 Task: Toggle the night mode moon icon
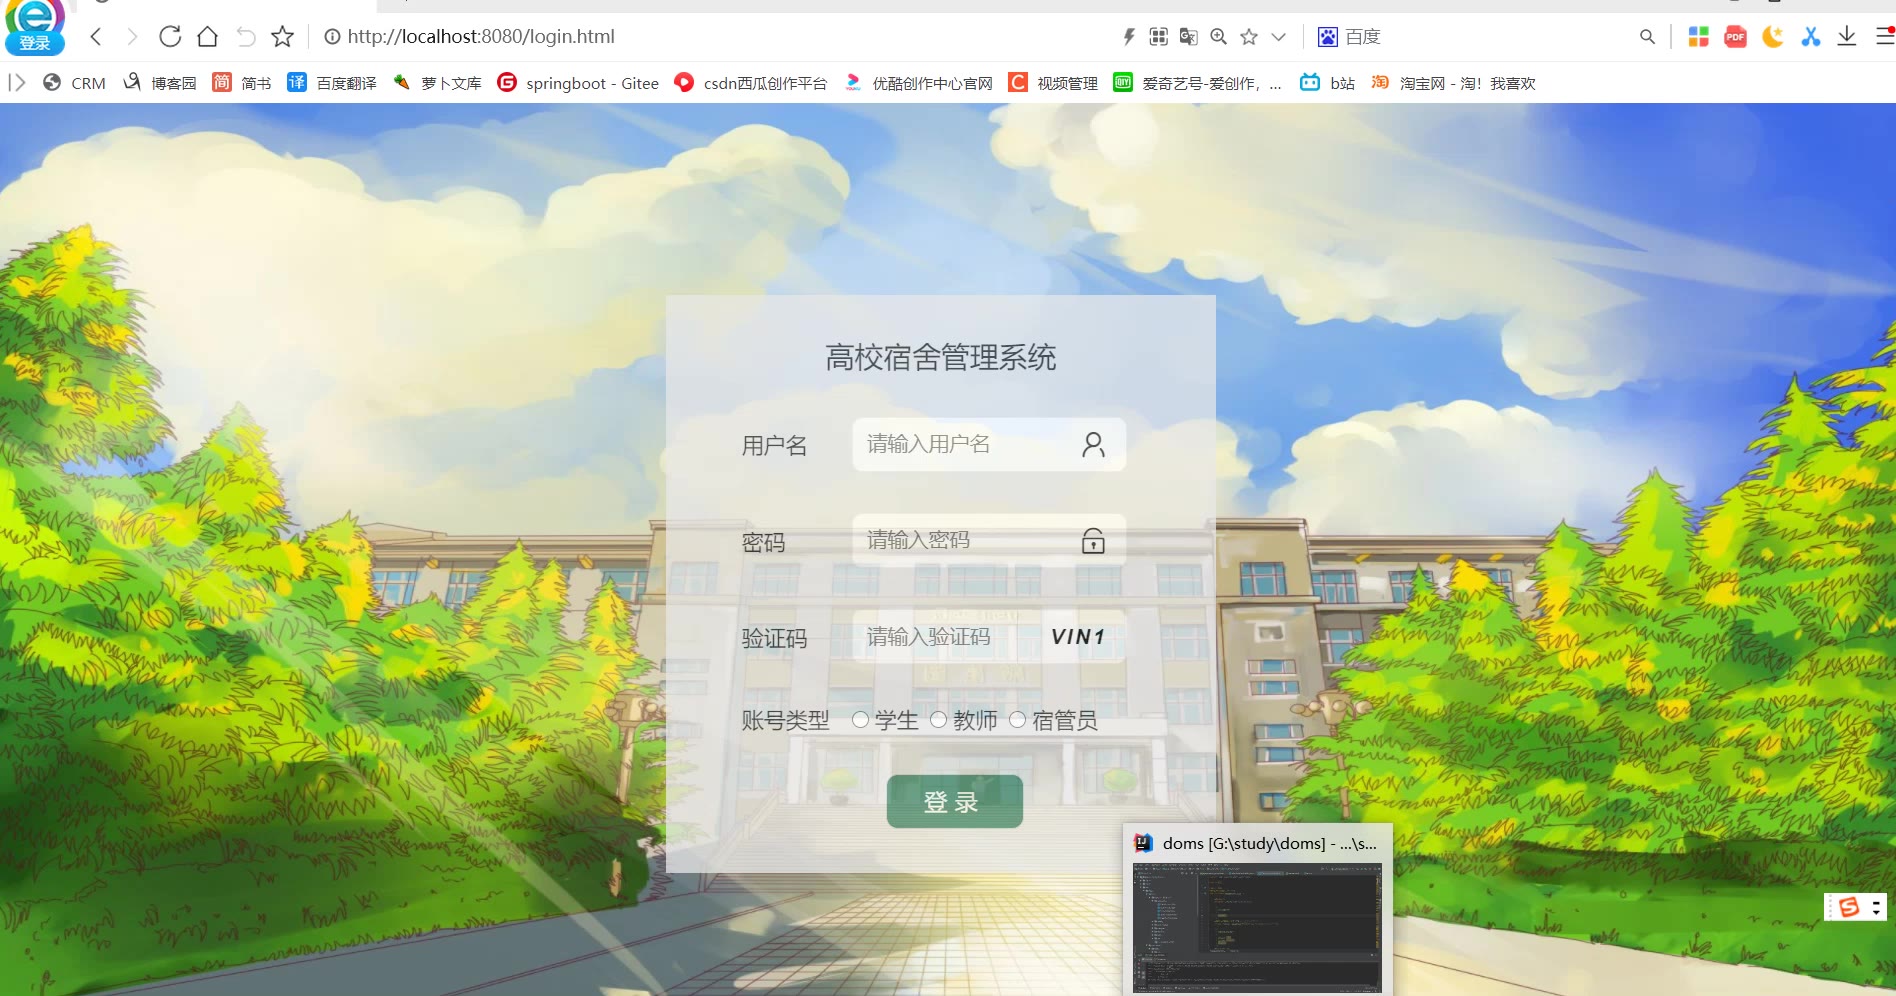click(x=1773, y=37)
